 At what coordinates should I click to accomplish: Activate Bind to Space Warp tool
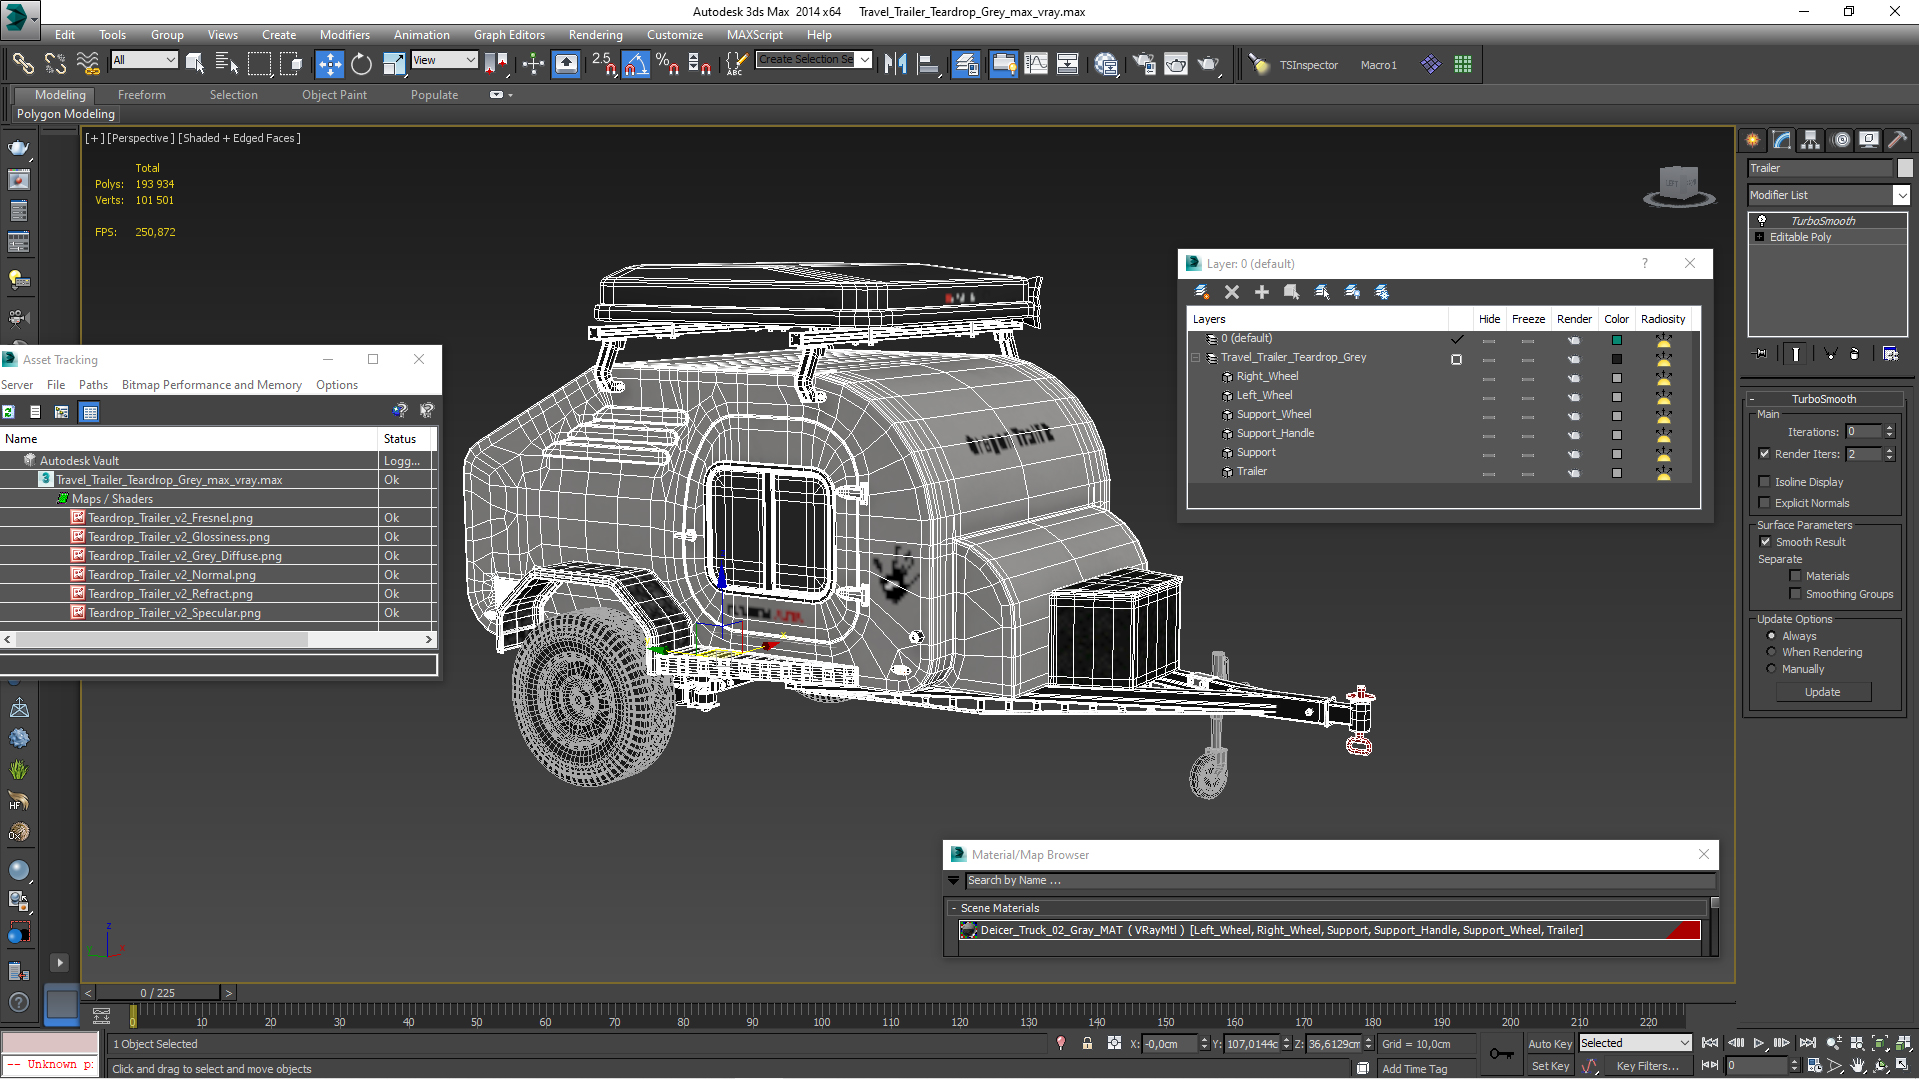pos(88,64)
